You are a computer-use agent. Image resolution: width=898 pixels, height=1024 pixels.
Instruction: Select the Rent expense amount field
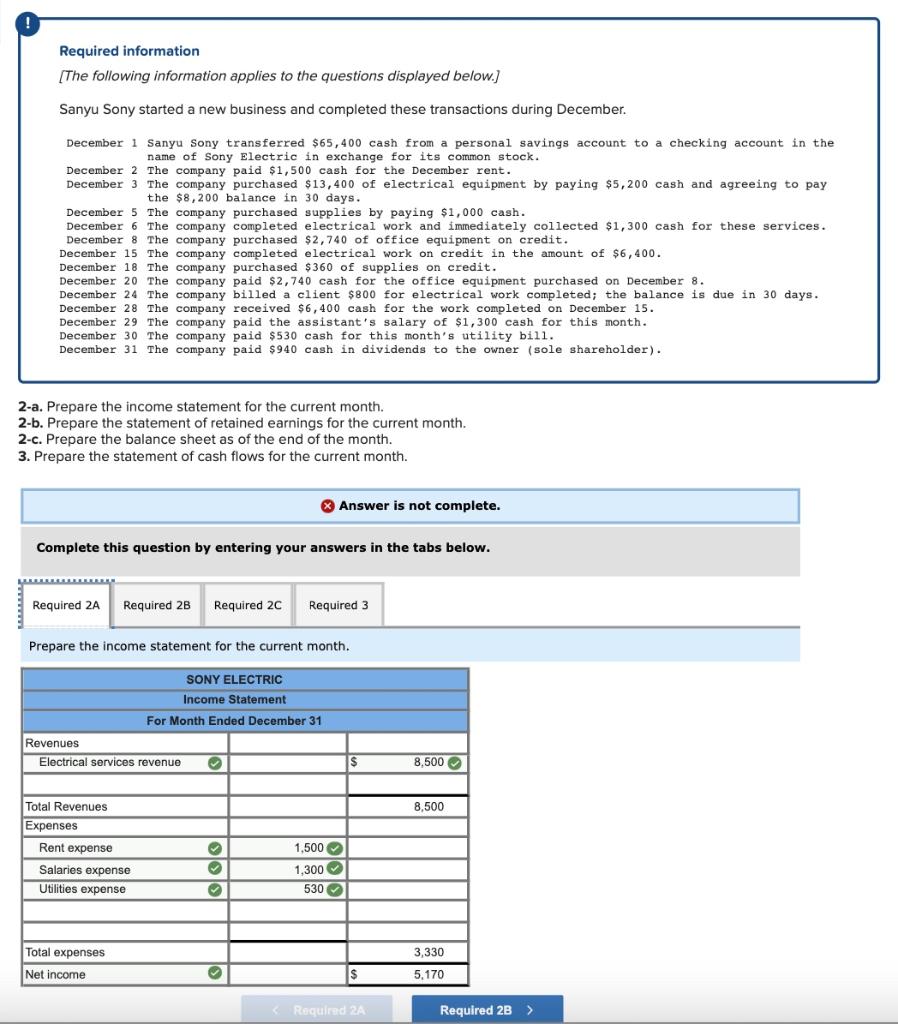[x=287, y=848]
